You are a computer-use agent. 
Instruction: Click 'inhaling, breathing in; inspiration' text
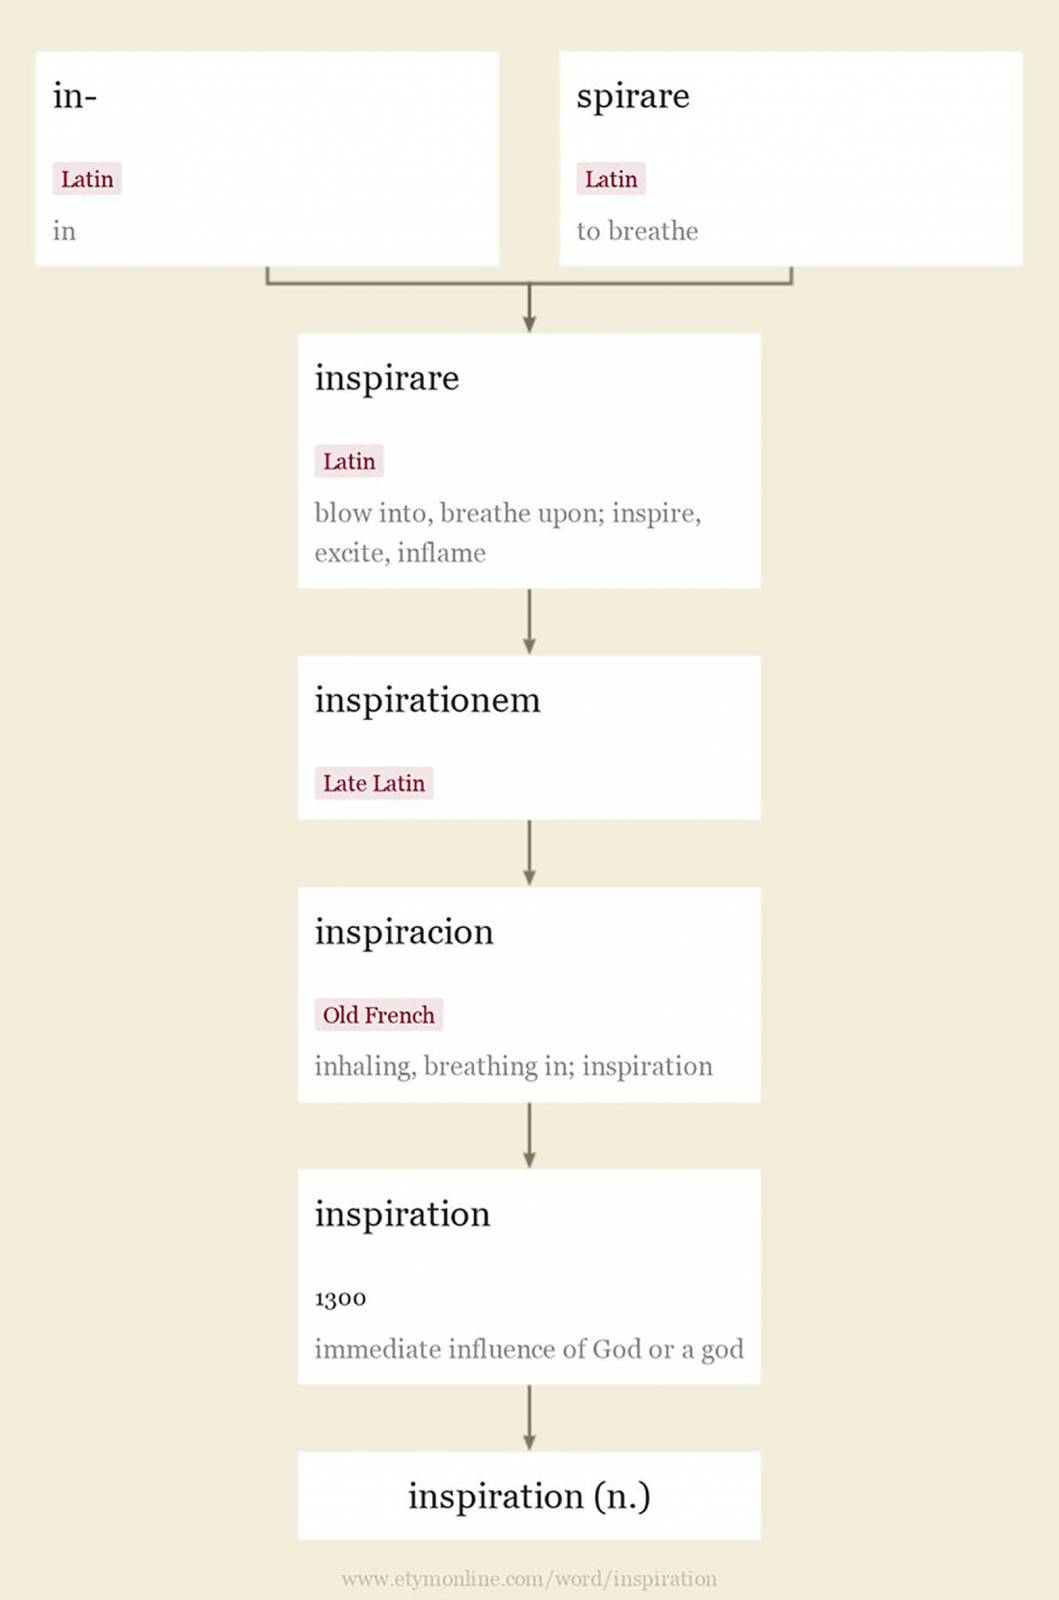click(x=513, y=1067)
